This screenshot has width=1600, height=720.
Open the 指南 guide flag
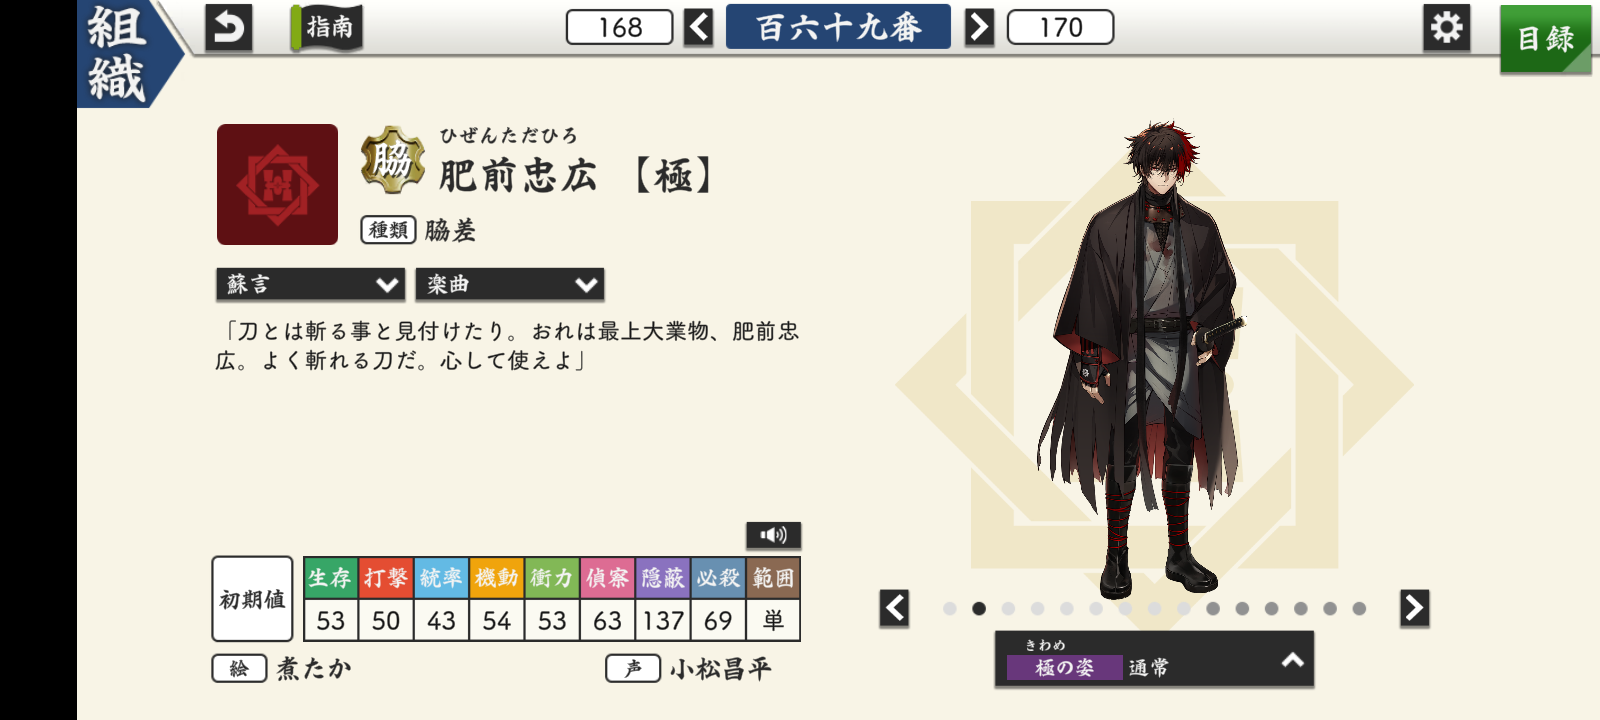[x=327, y=28]
